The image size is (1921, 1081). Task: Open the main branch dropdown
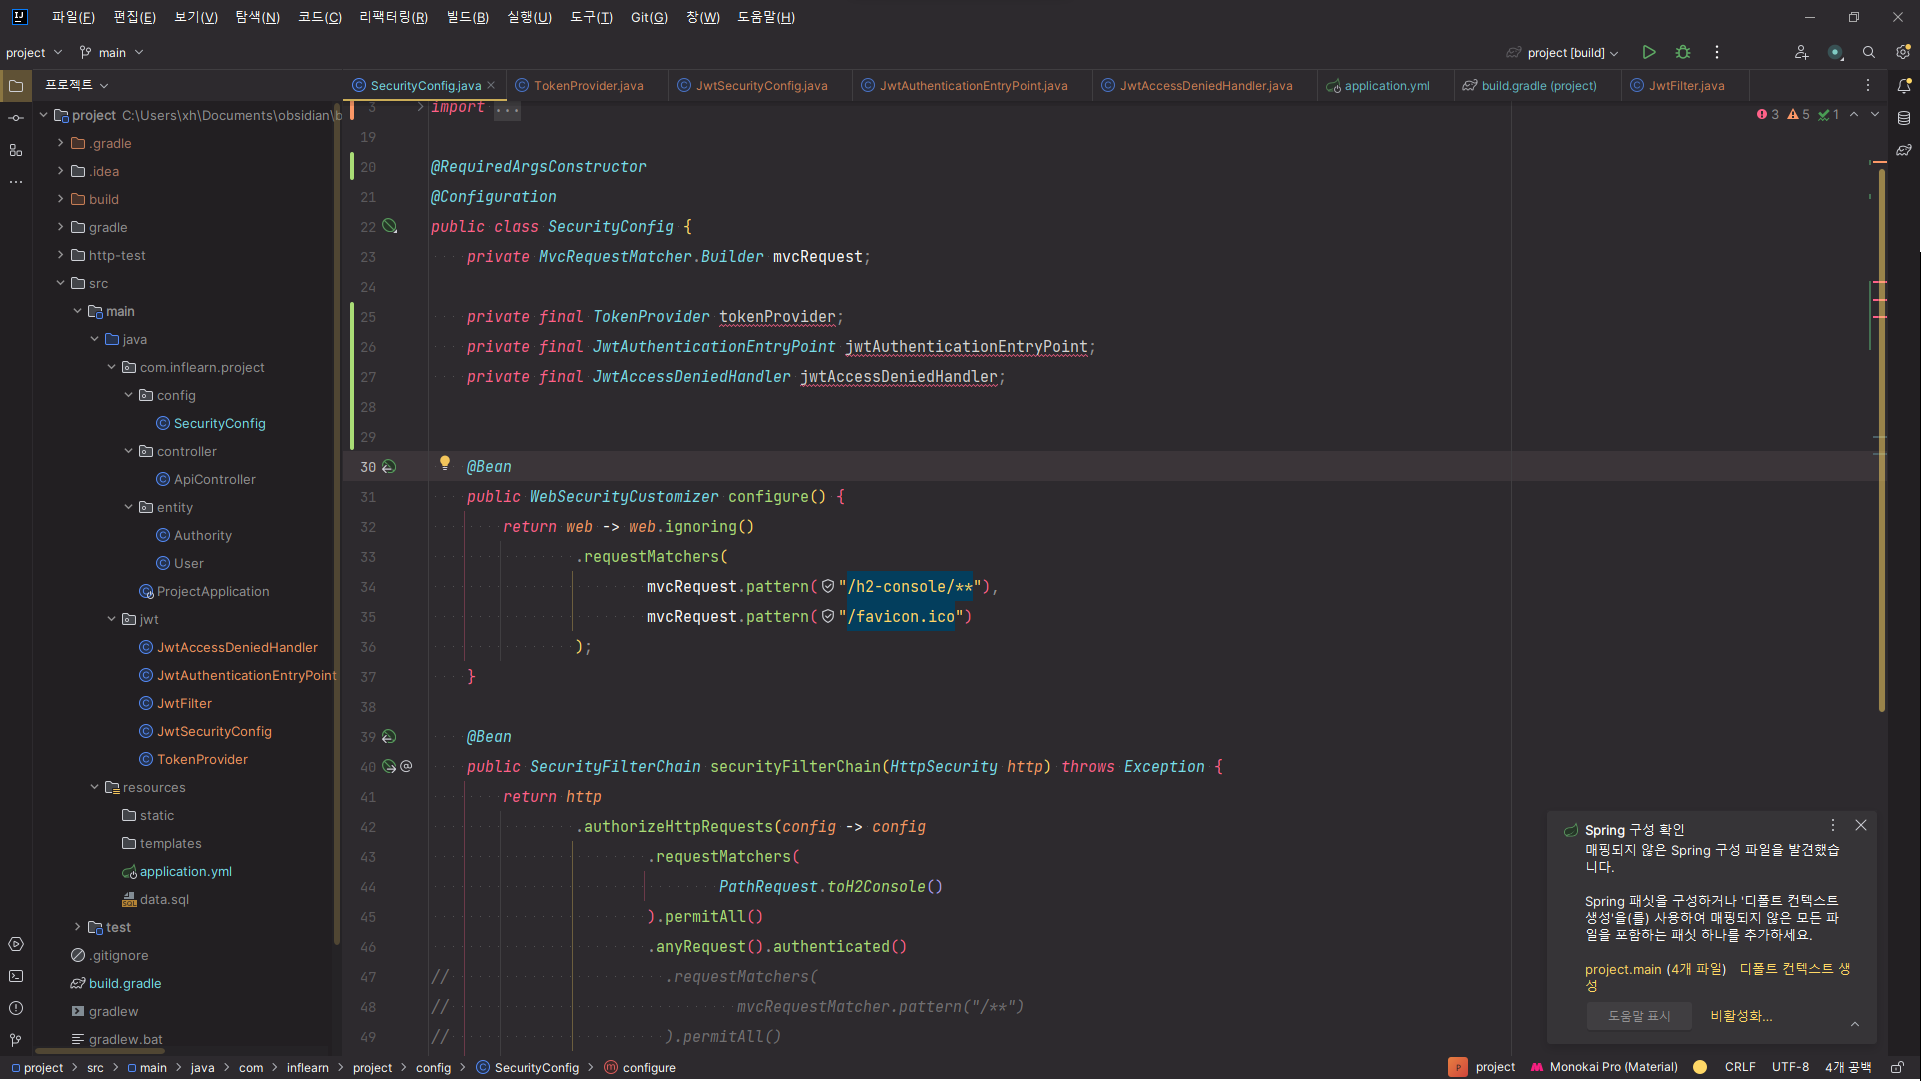click(x=112, y=52)
